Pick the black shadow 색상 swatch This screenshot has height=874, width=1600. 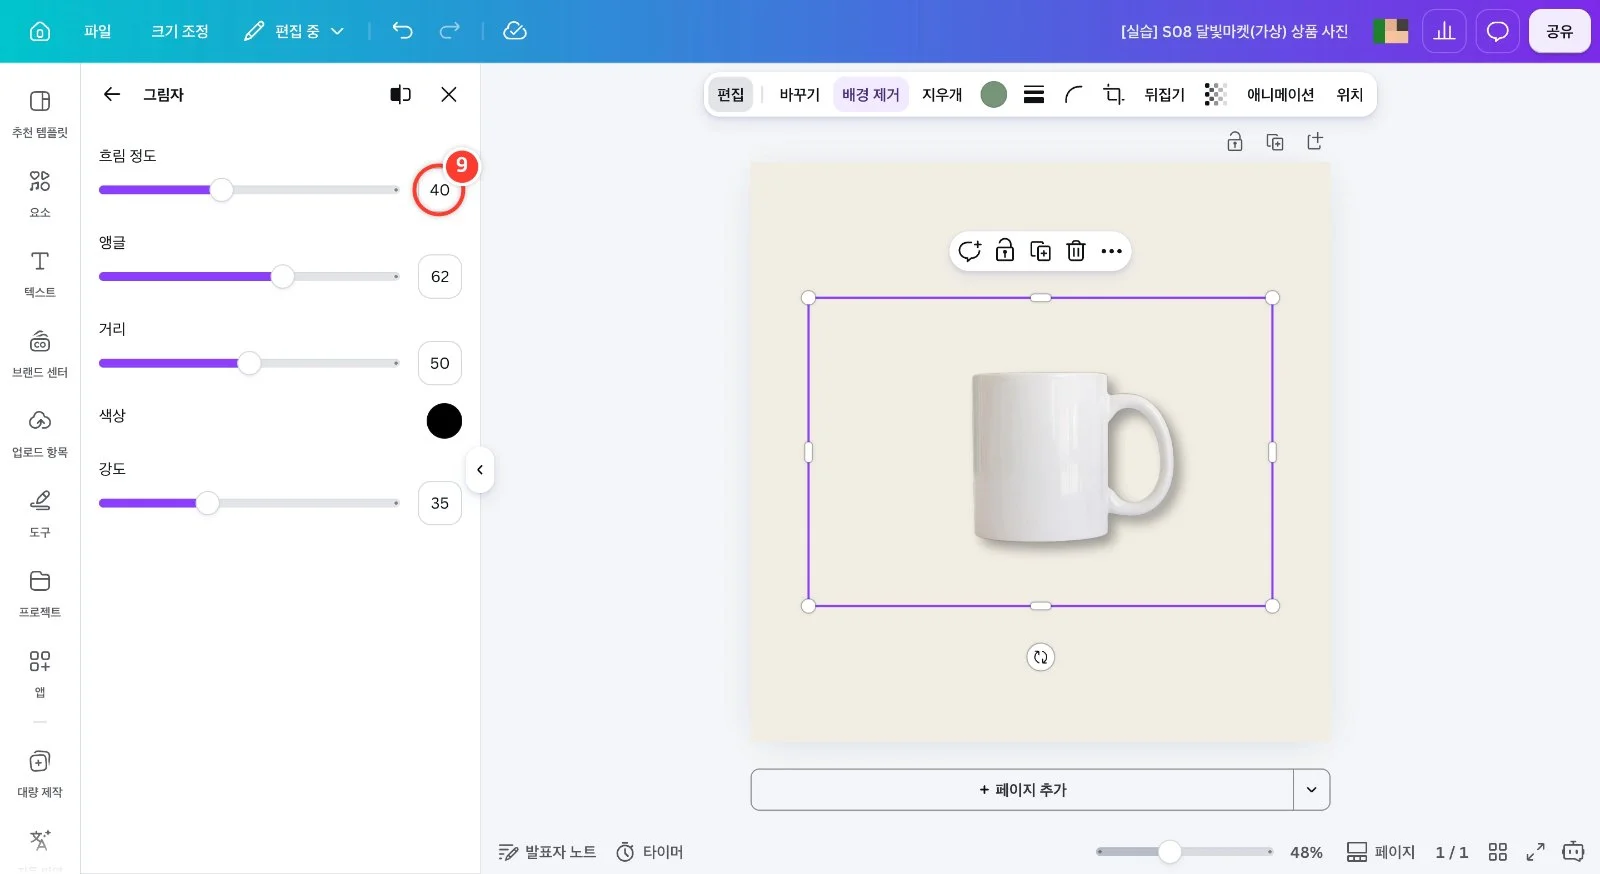444,421
